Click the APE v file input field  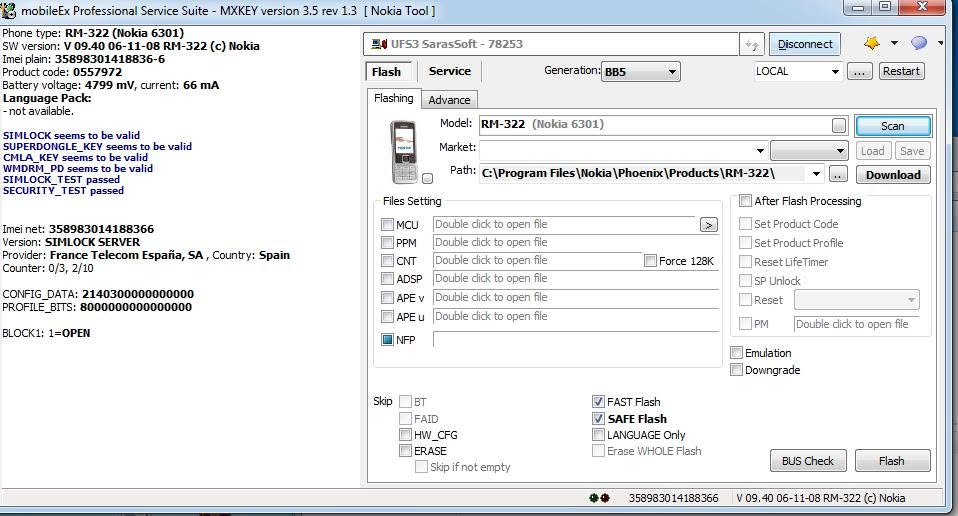pos(576,297)
